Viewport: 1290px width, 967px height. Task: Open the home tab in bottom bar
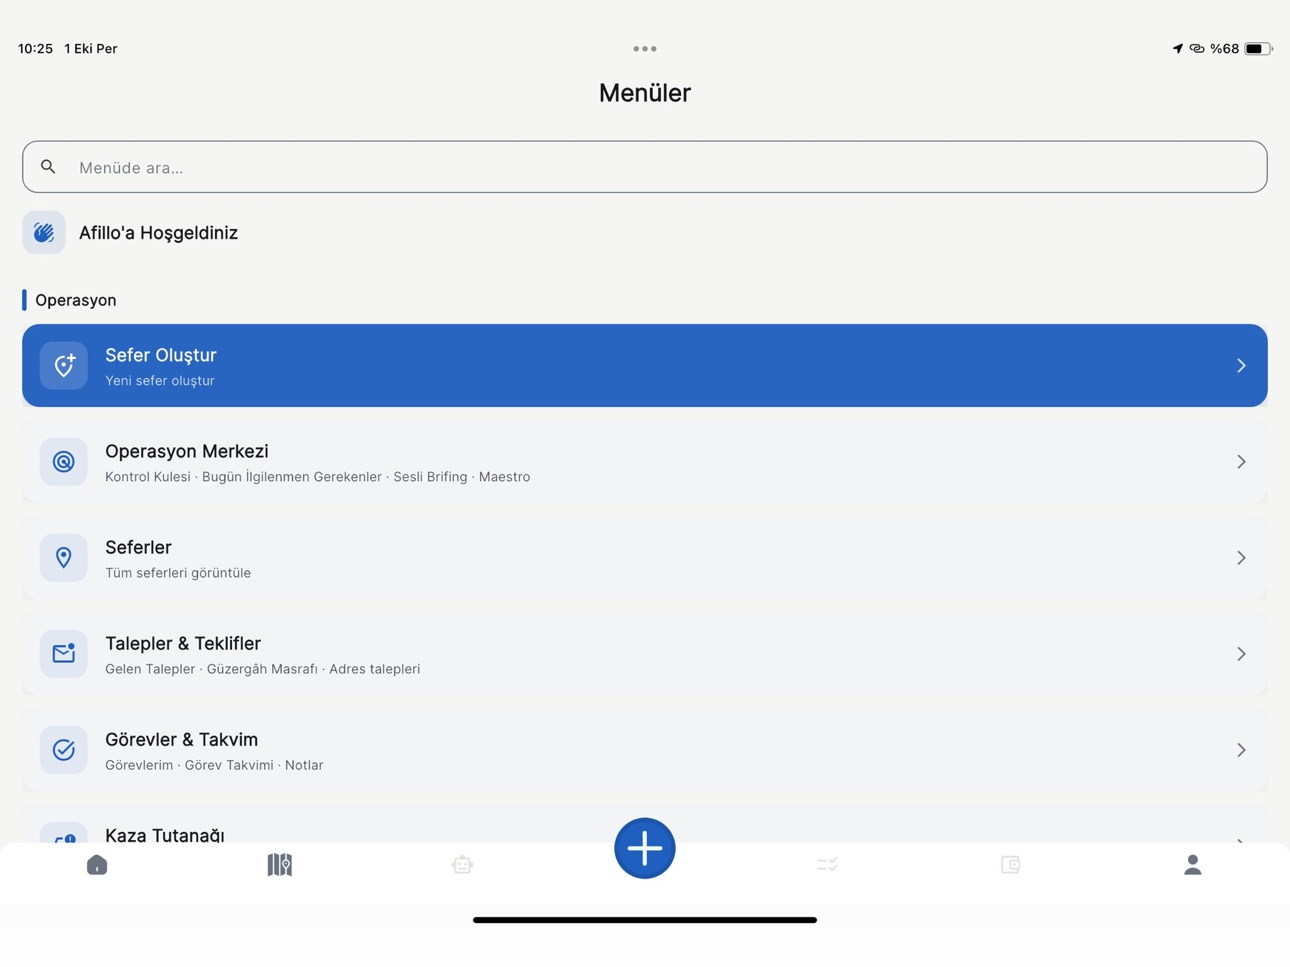pos(97,864)
